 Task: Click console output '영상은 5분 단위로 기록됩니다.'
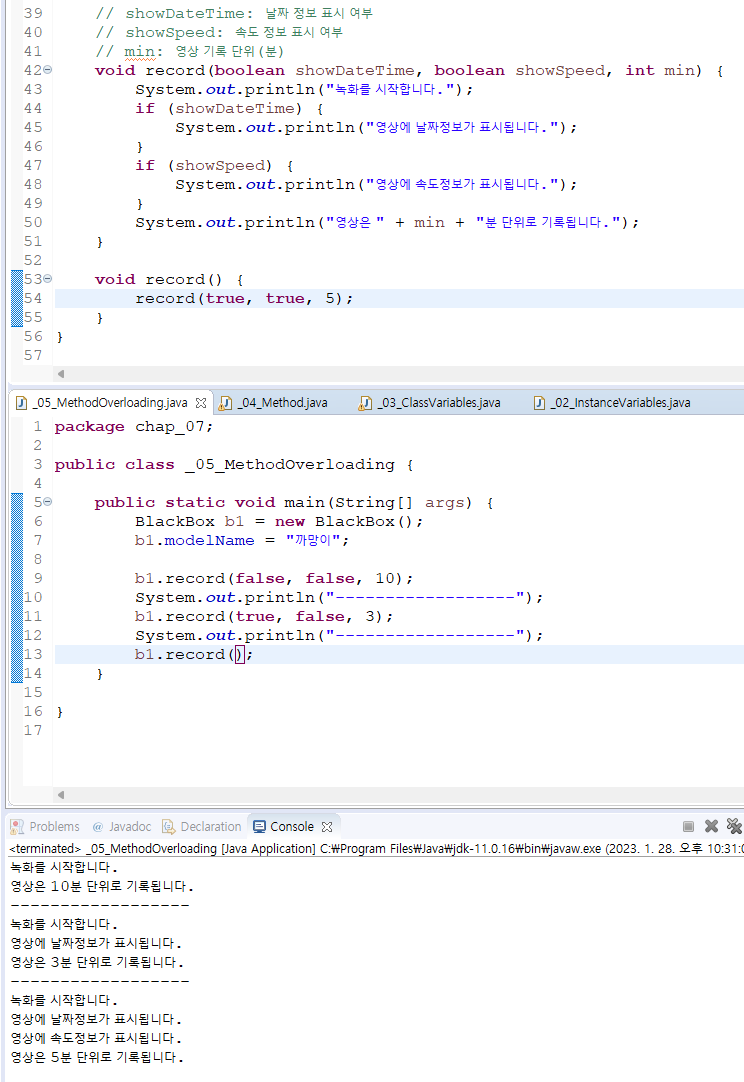tap(97, 1057)
